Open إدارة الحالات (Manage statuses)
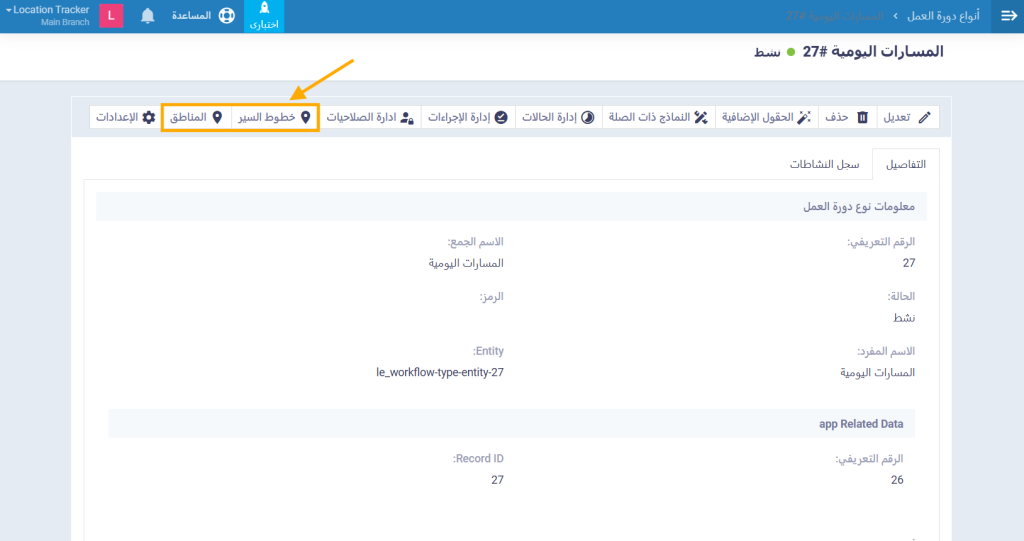The image size is (1024, 541). [x=559, y=117]
